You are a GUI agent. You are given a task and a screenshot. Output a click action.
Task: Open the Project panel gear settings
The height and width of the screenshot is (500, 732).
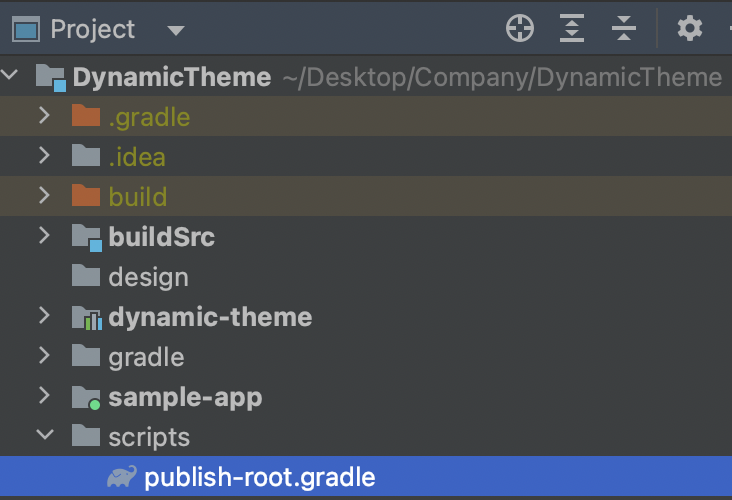point(690,28)
